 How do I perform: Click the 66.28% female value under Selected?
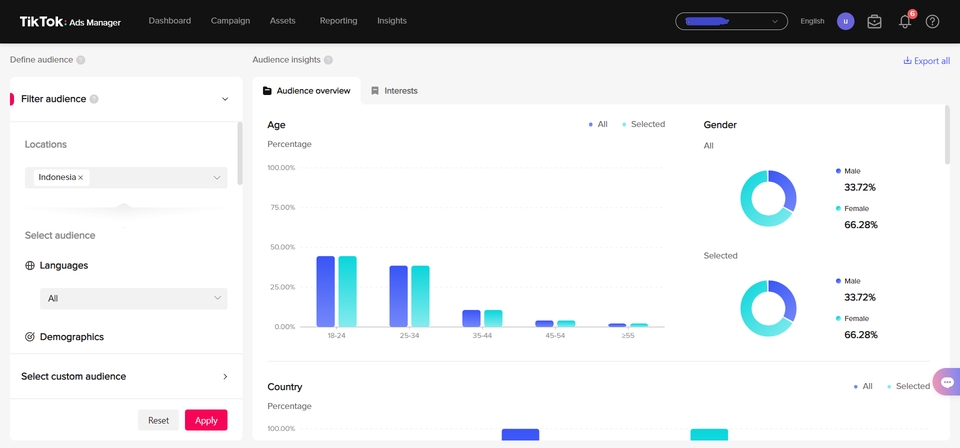coord(861,335)
